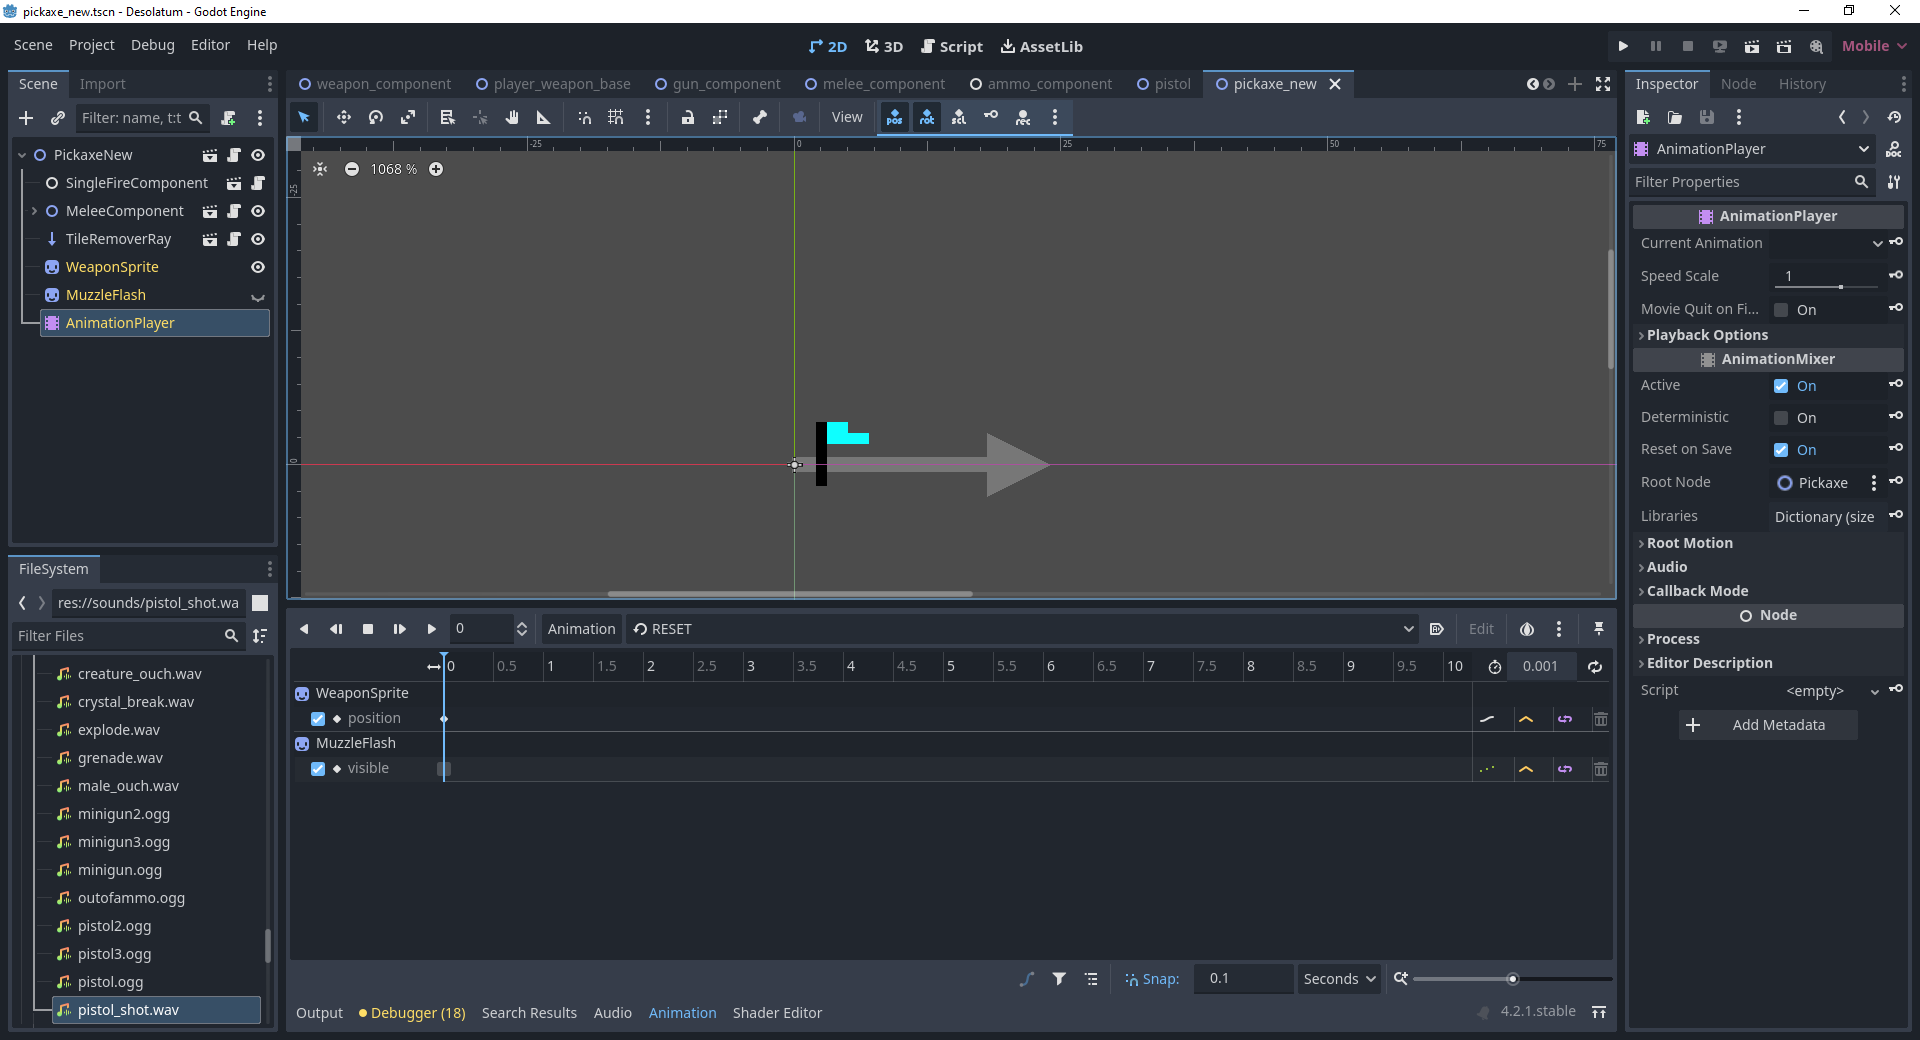The image size is (1920, 1040).
Task: Toggle smart snapping with the magnet icon
Action: click(584, 117)
